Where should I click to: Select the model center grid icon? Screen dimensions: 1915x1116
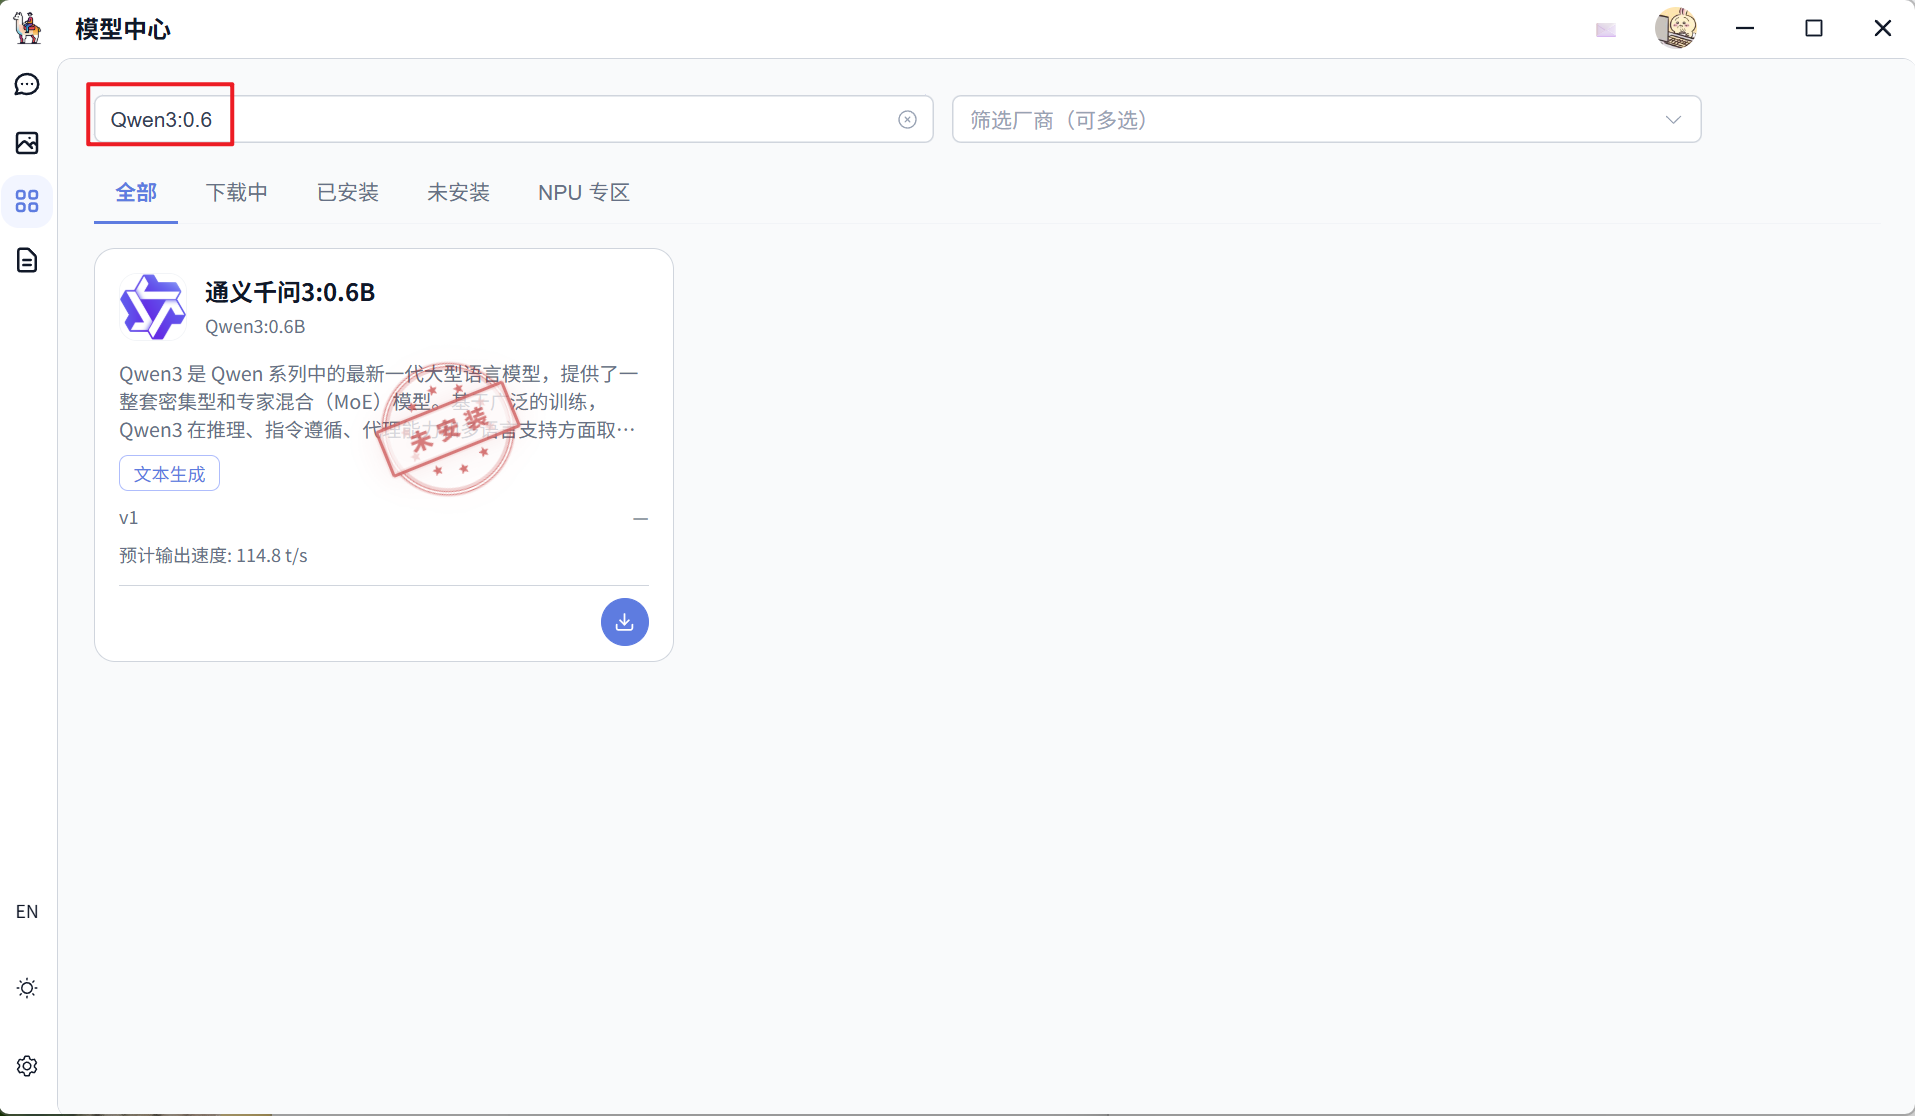click(x=27, y=202)
